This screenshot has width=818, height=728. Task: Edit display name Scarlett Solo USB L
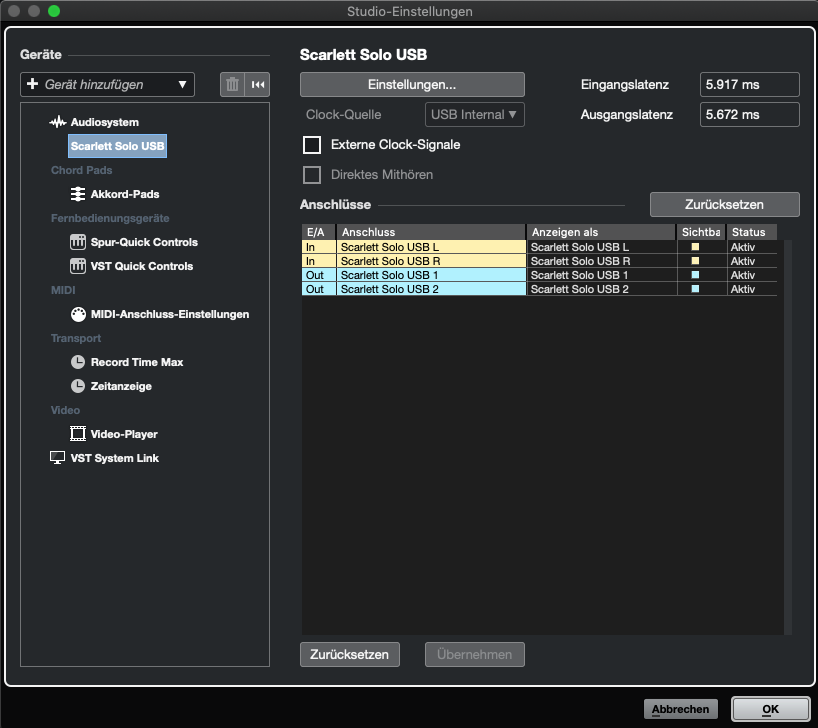602,247
